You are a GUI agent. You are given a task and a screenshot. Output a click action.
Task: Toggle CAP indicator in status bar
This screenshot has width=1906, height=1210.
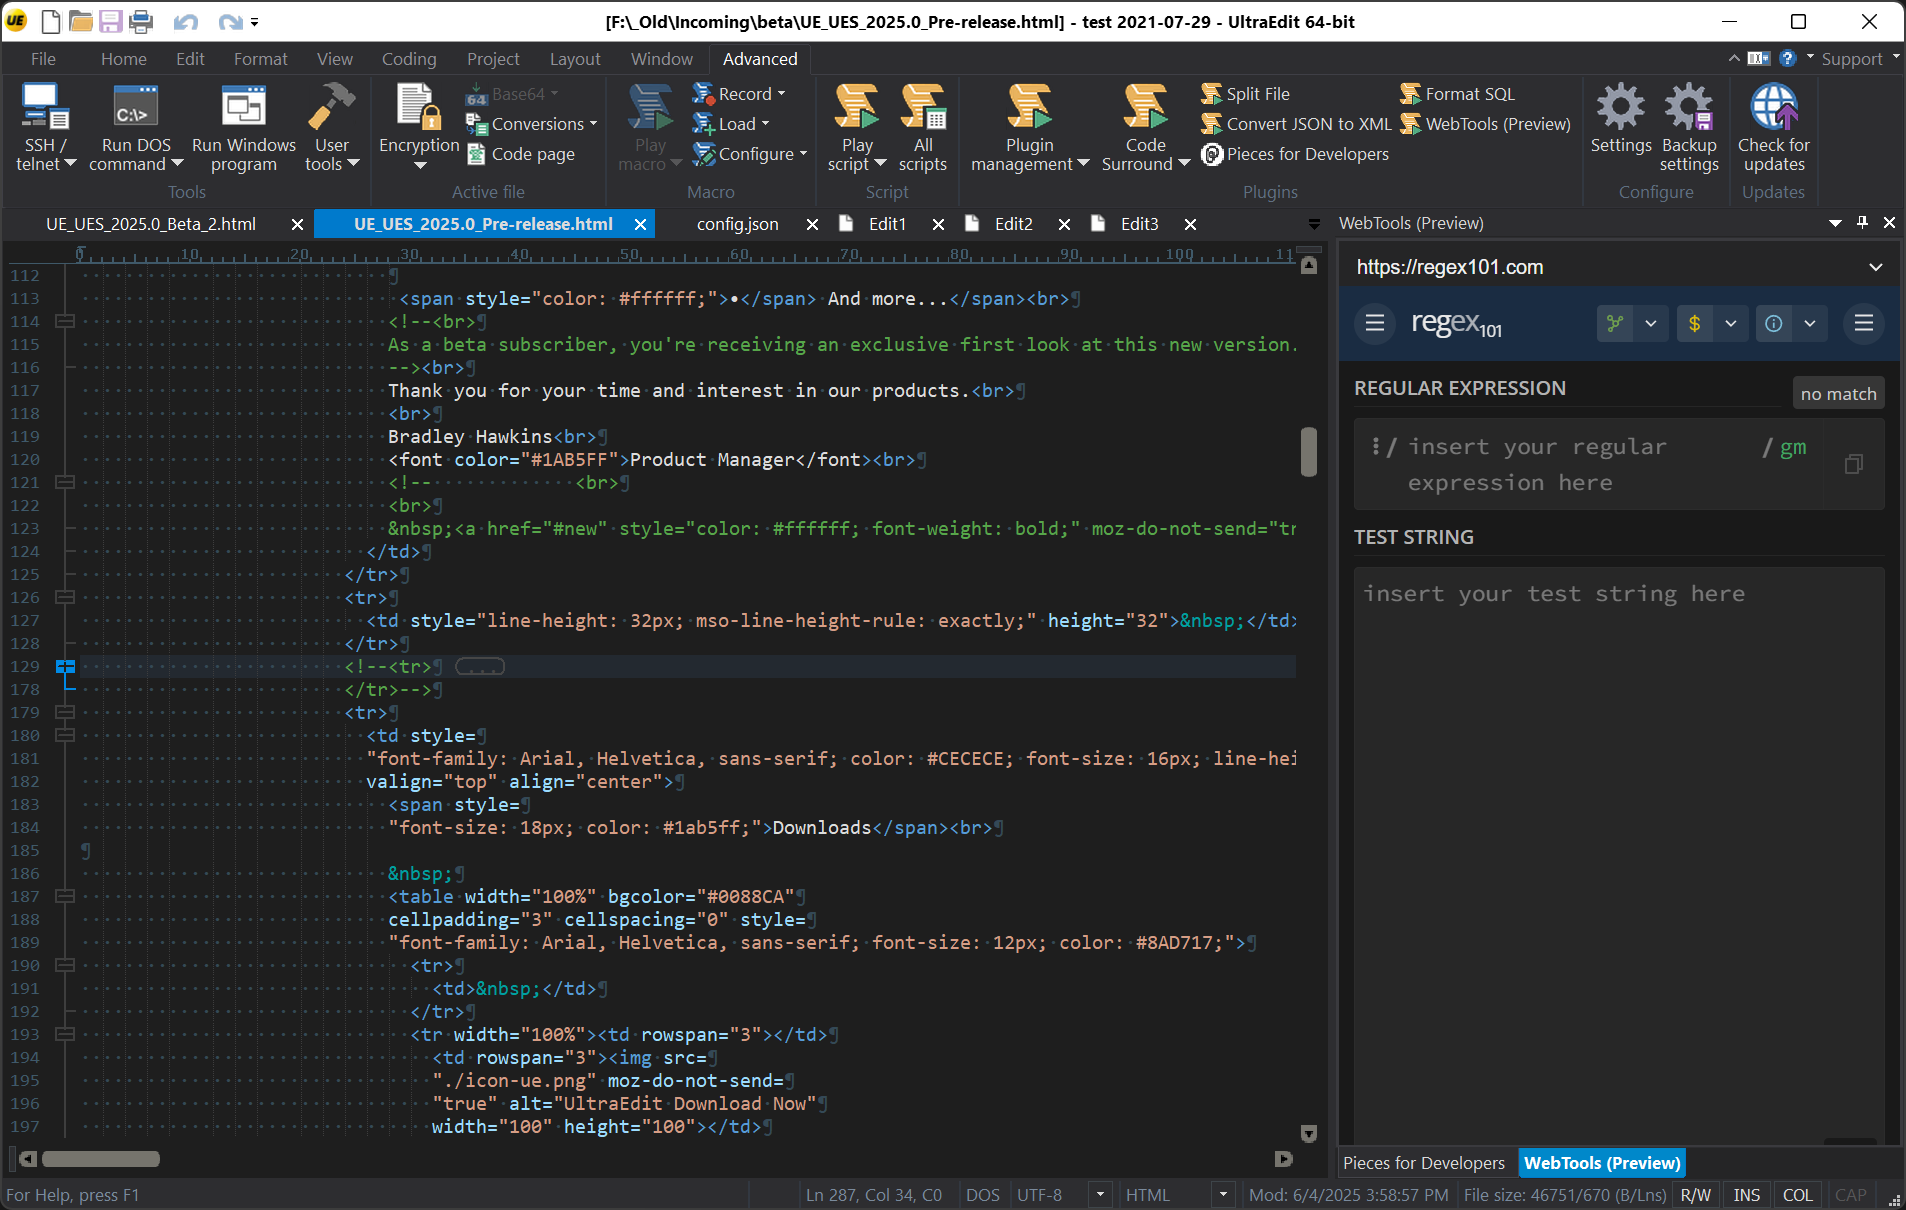click(x=1850, y=1195)
